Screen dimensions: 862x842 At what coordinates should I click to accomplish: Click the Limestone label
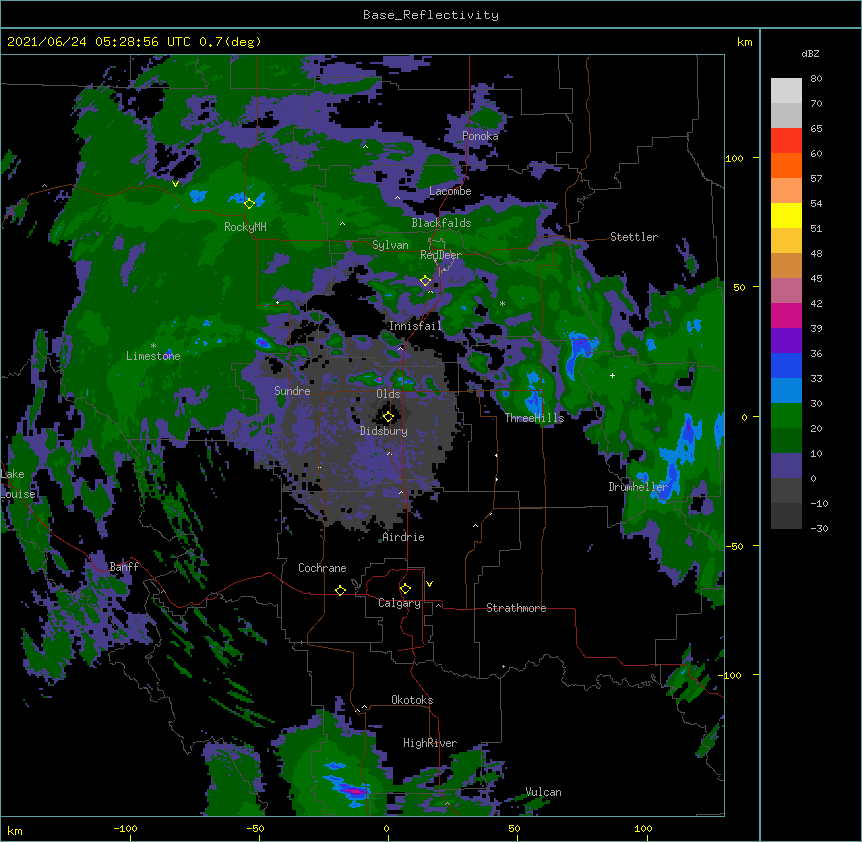[153, 356]
